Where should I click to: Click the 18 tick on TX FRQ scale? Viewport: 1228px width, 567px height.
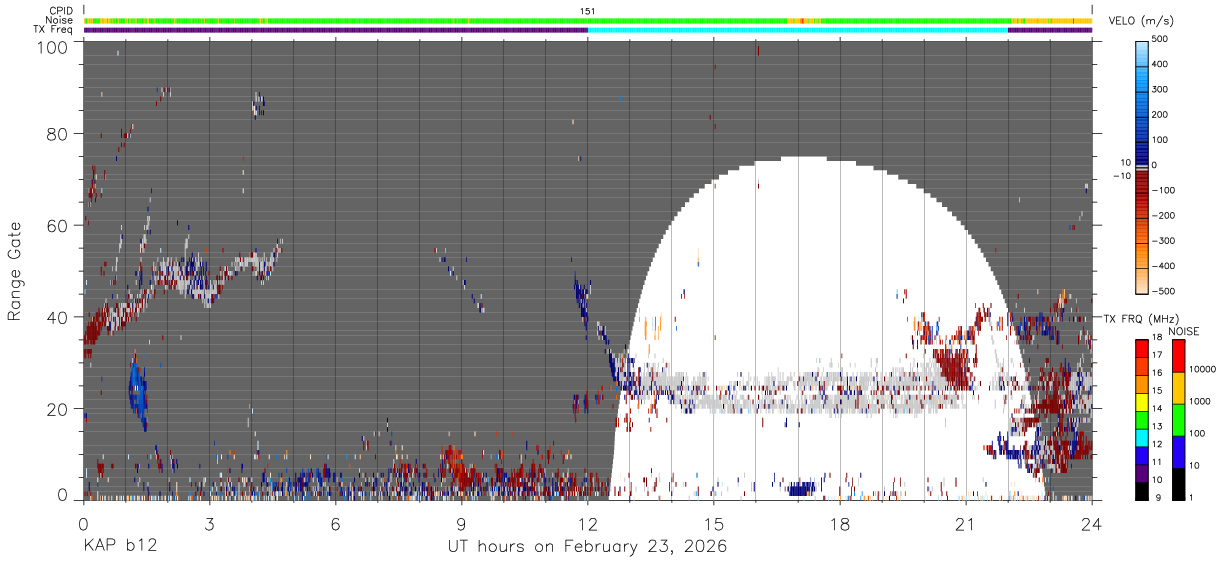pyautogui.click(x=1158, y=338)
